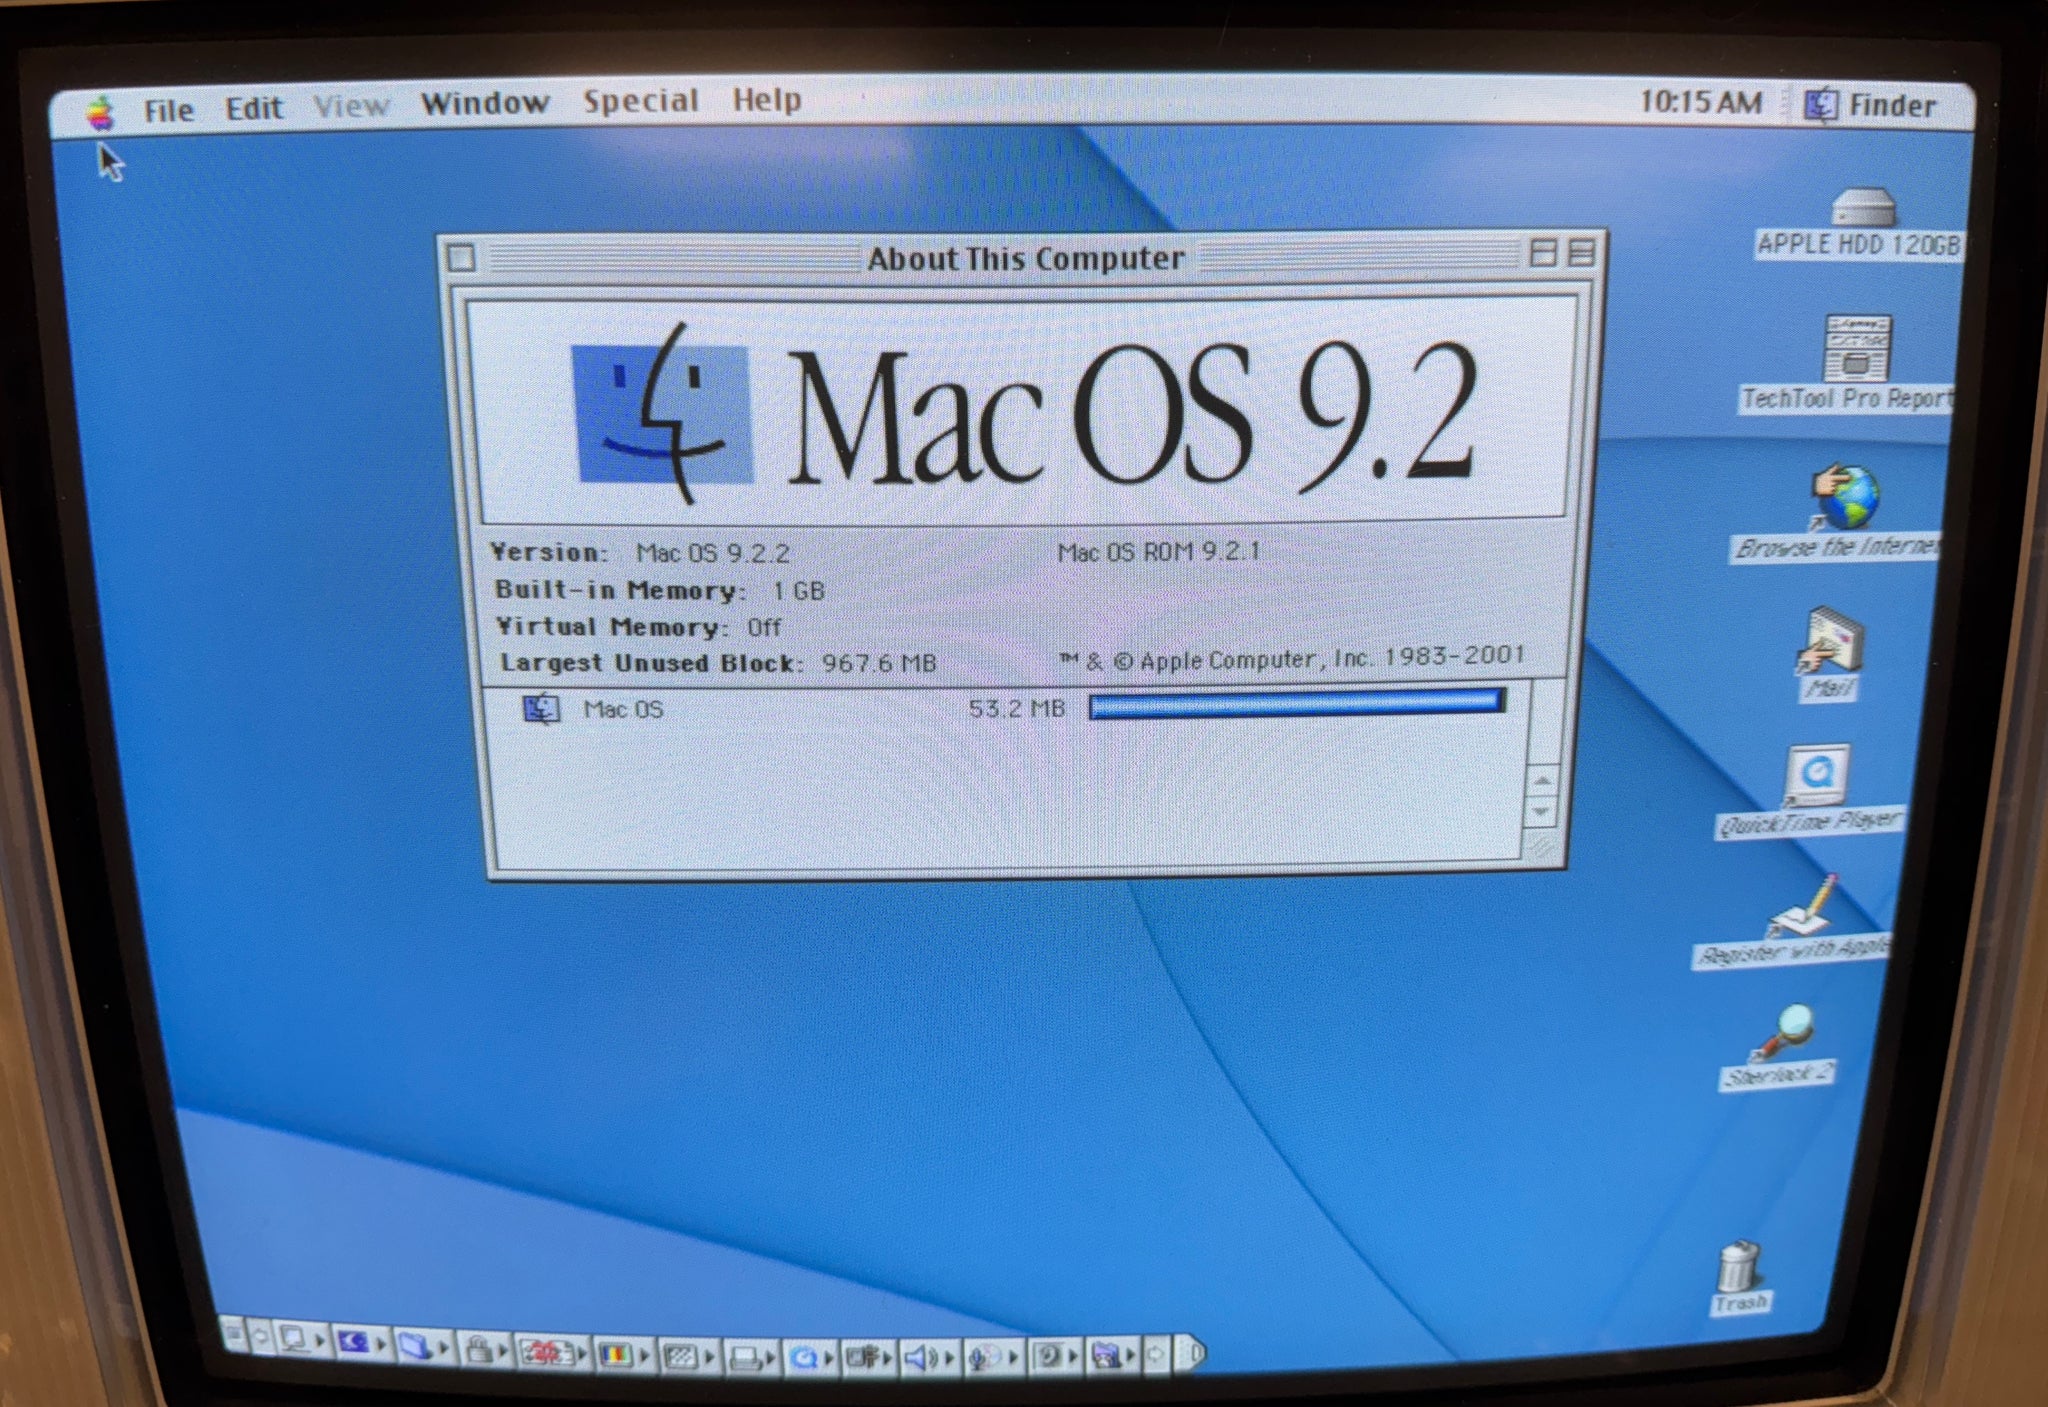This screenshot has height=1407, width=2048.
Task: Click the Printer selector Control Strip module
Action: 751,1357
